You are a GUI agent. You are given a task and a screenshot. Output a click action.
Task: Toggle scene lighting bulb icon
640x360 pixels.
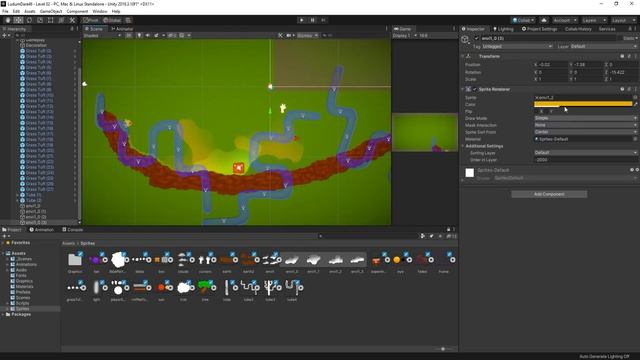(x=140, y=36)
